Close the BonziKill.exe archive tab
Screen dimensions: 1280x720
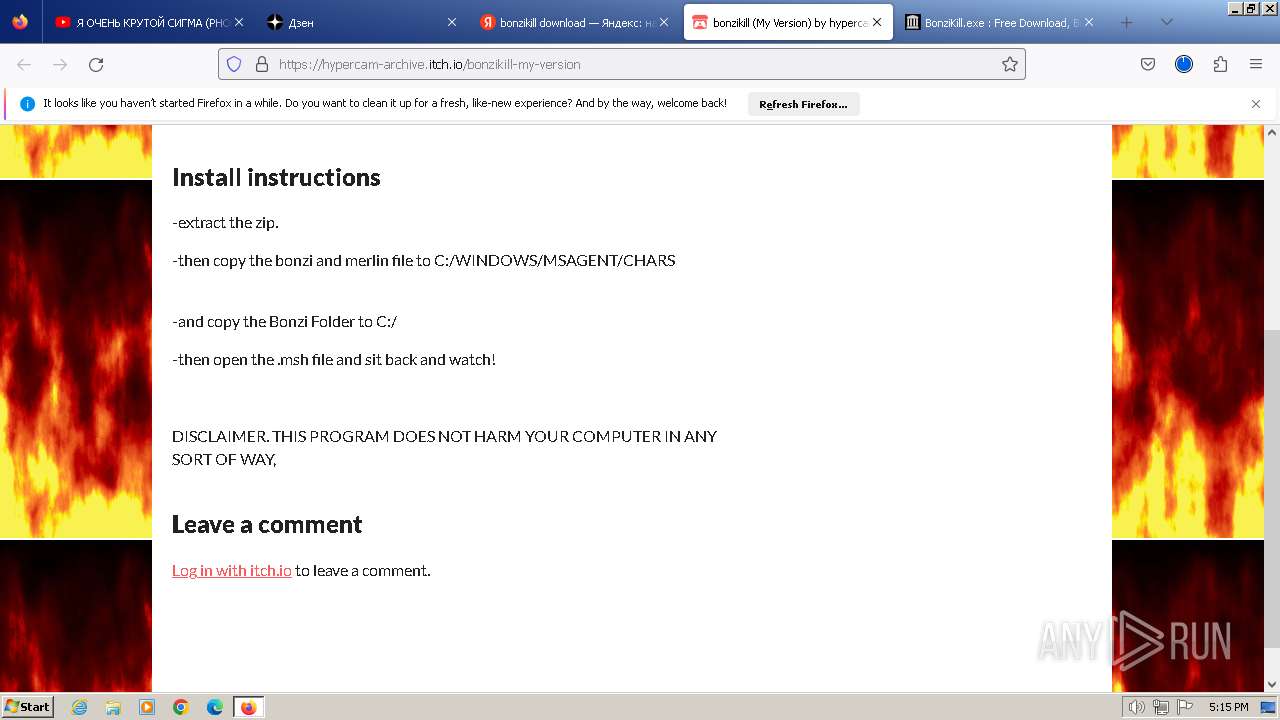tap(1089, 22)
